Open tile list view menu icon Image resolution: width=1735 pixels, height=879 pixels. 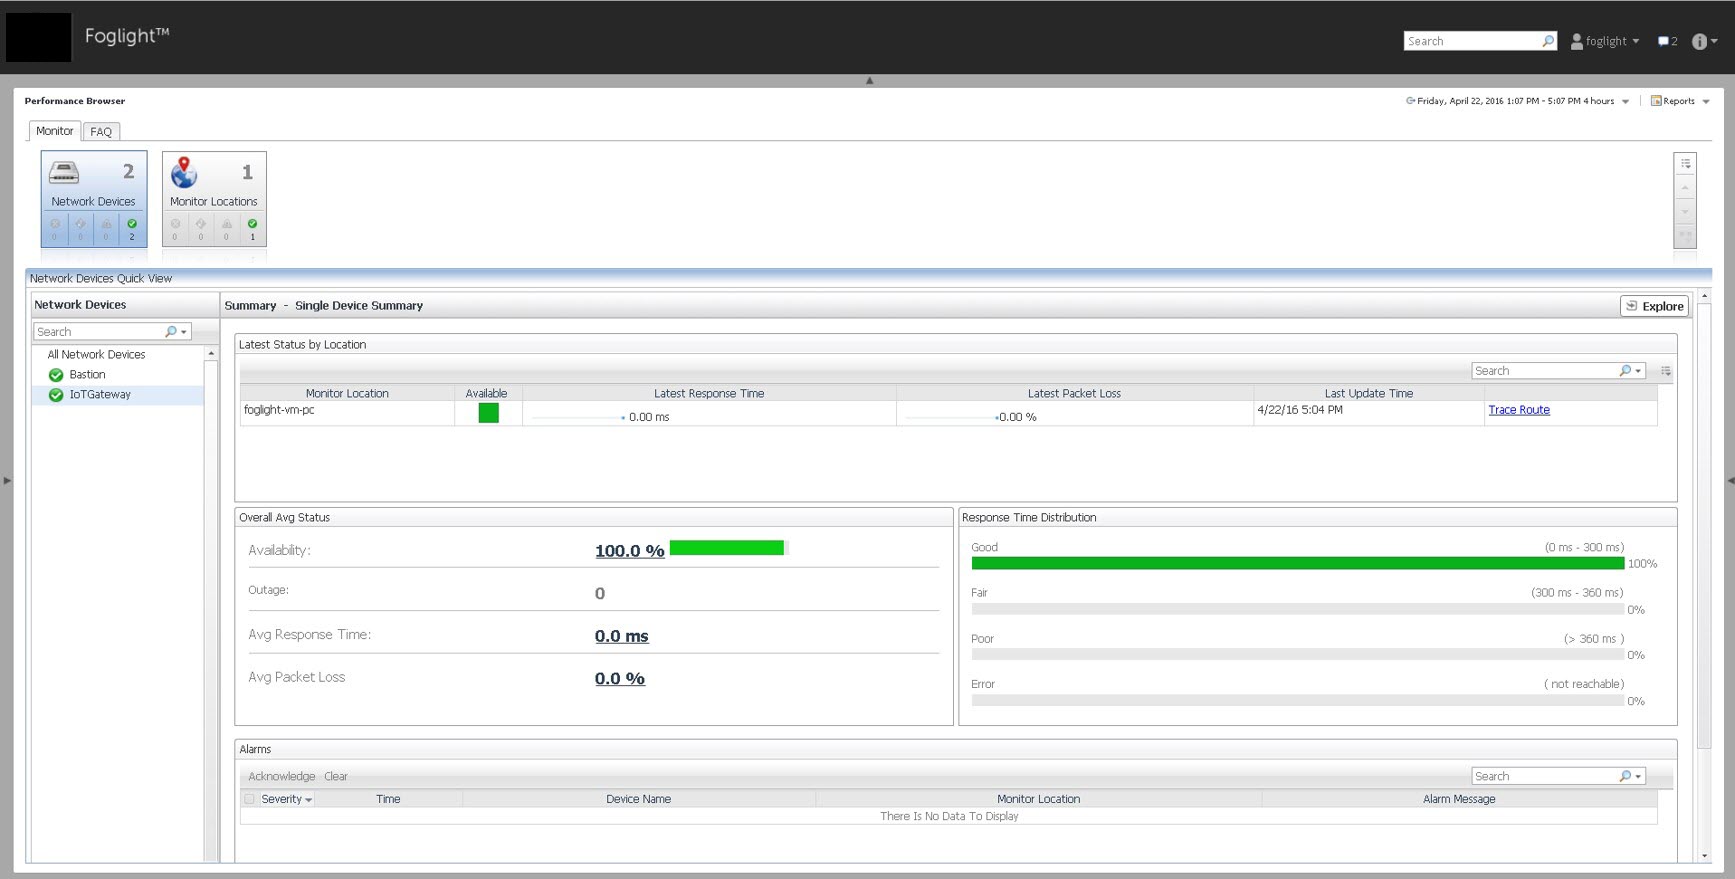[1685, 164]
